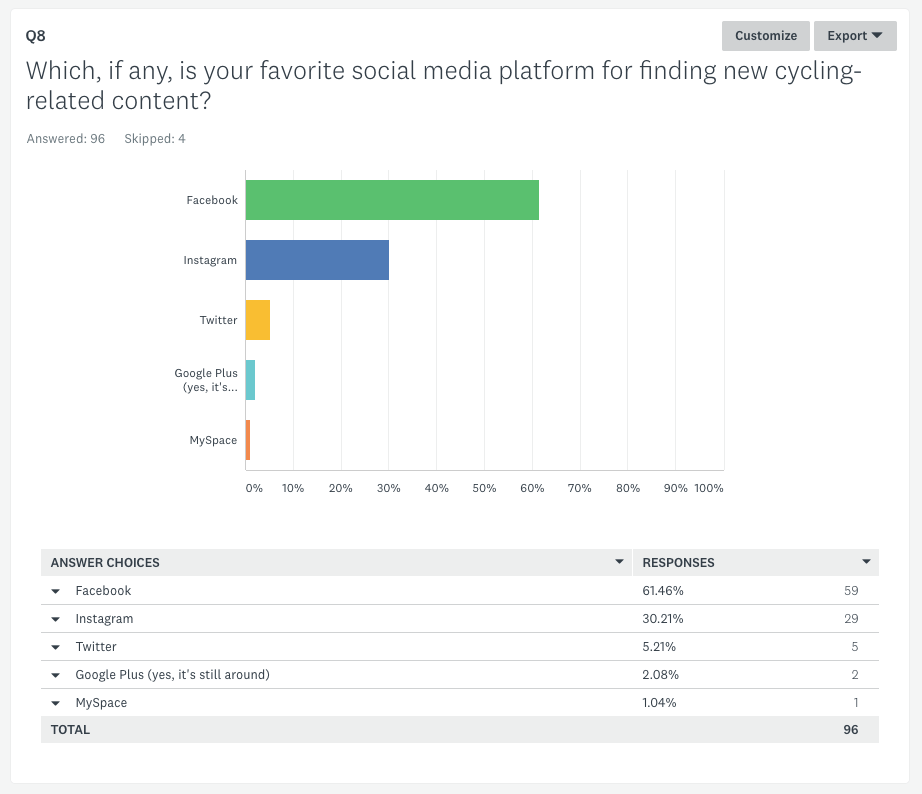Click the orange MySpace bar

(248, 440)
